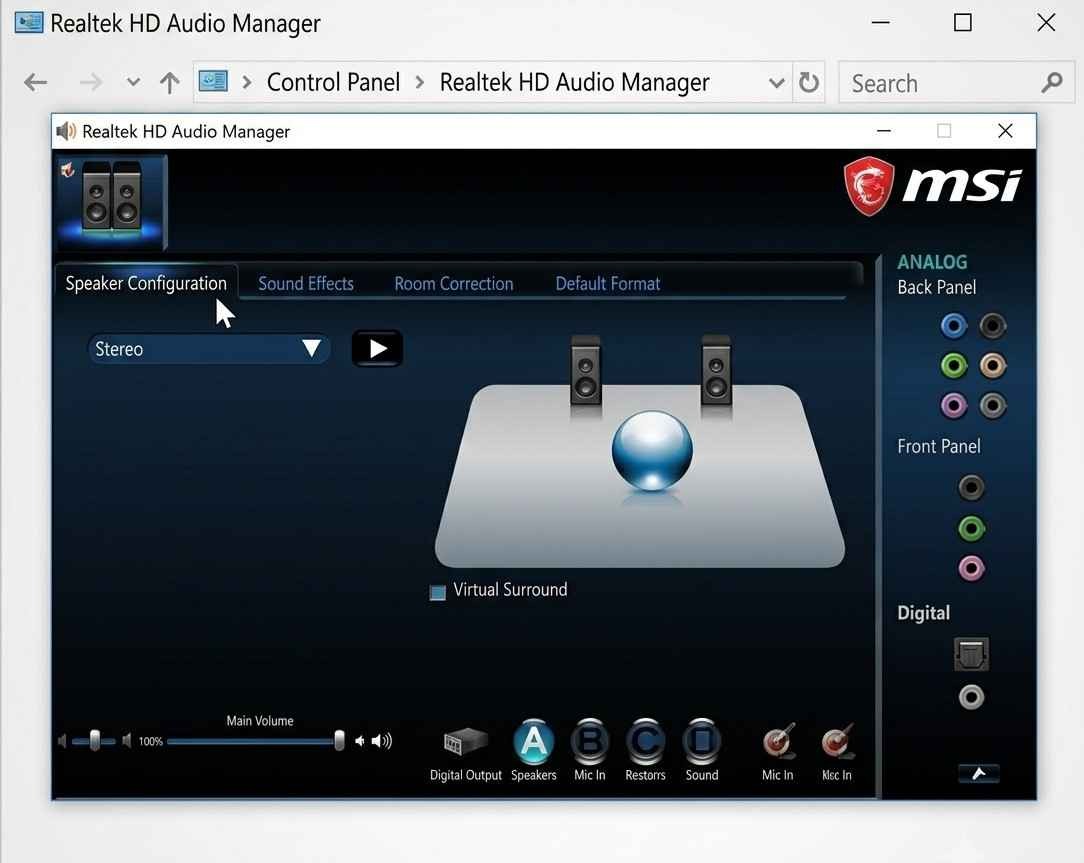Viewport: 1084px width, 863px height.
Task: Click the green Front Panel jack
Action: tap(971, 529)
